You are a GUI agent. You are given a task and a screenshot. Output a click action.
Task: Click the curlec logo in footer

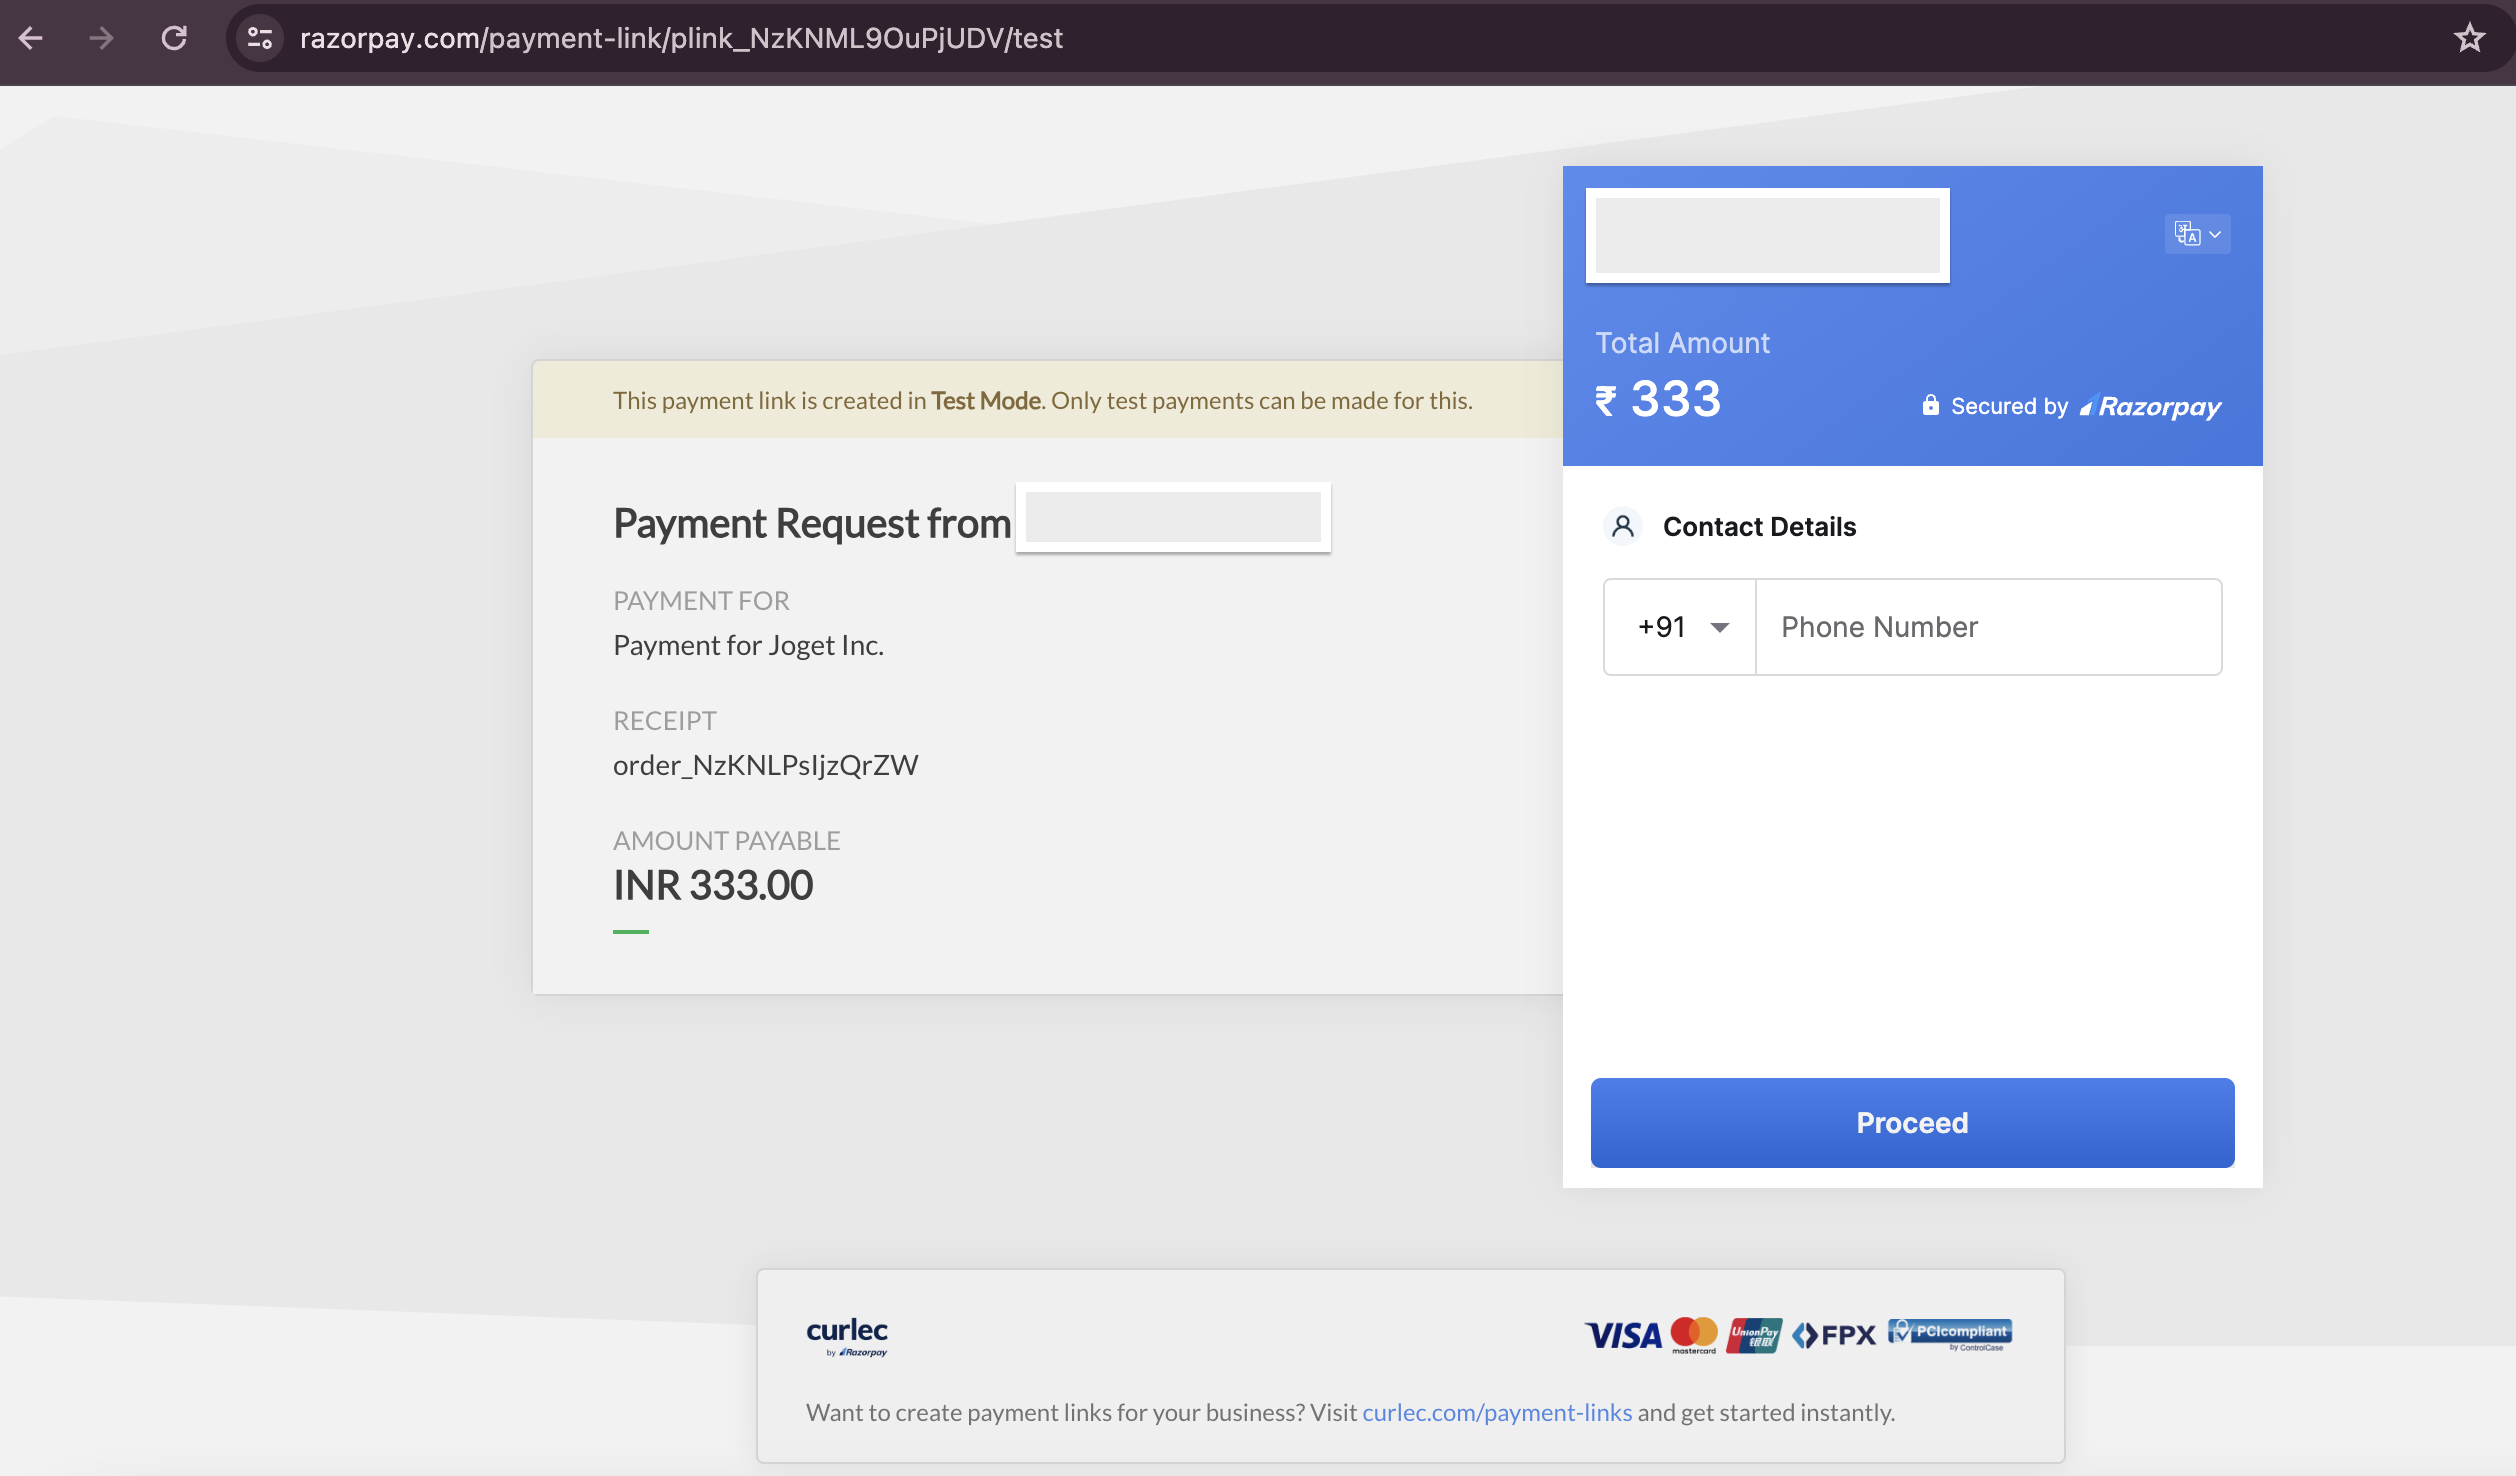point(847,1336)
